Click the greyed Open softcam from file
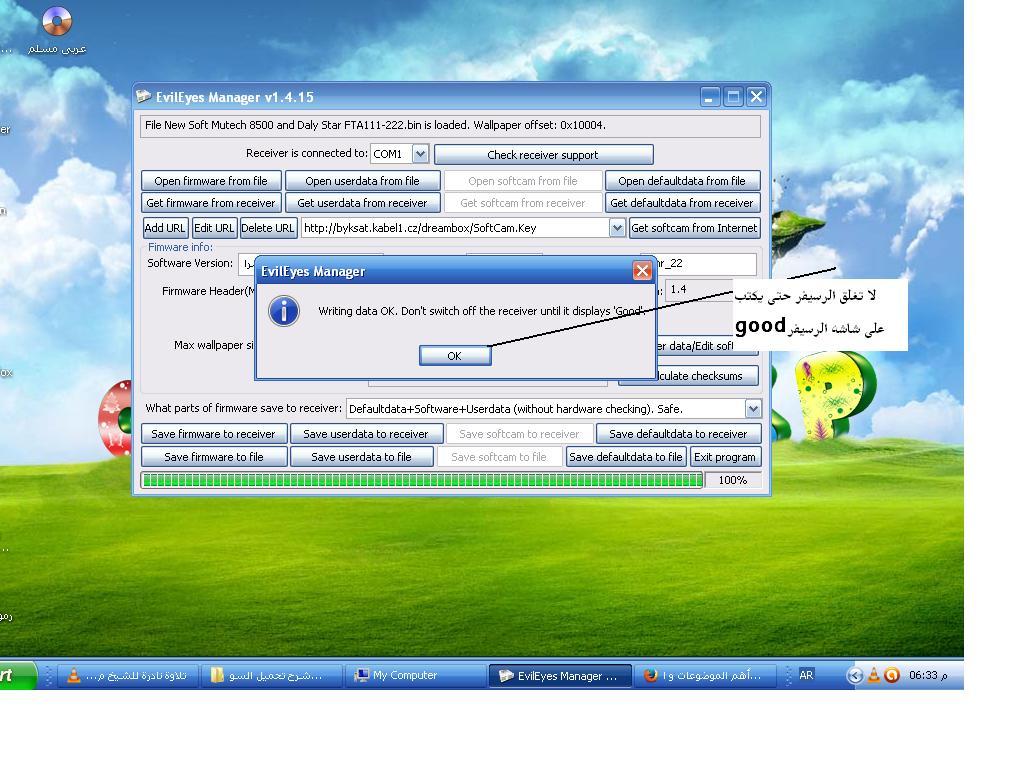This screenshot has height=768, width=1024. click(x=523, y=181)
